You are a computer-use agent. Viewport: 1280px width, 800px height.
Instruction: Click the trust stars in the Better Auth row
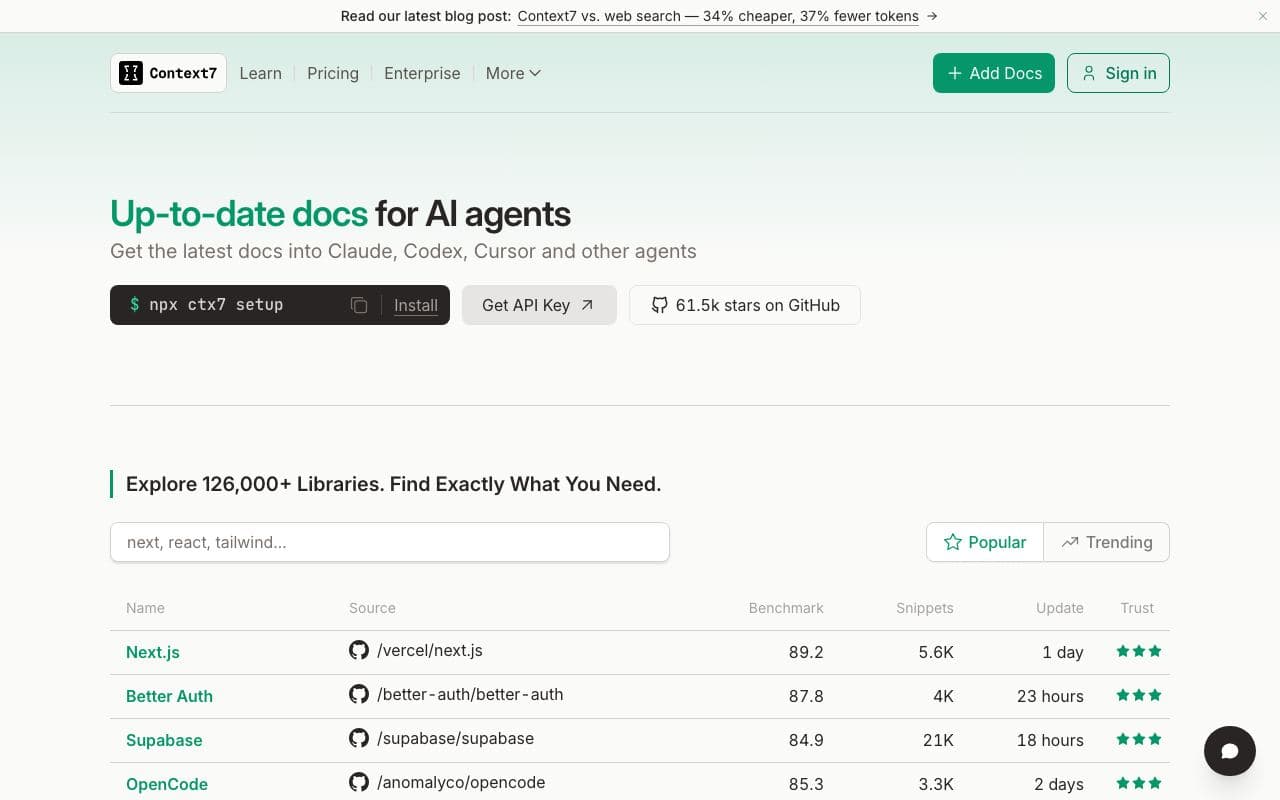[x=1139, y=695]
